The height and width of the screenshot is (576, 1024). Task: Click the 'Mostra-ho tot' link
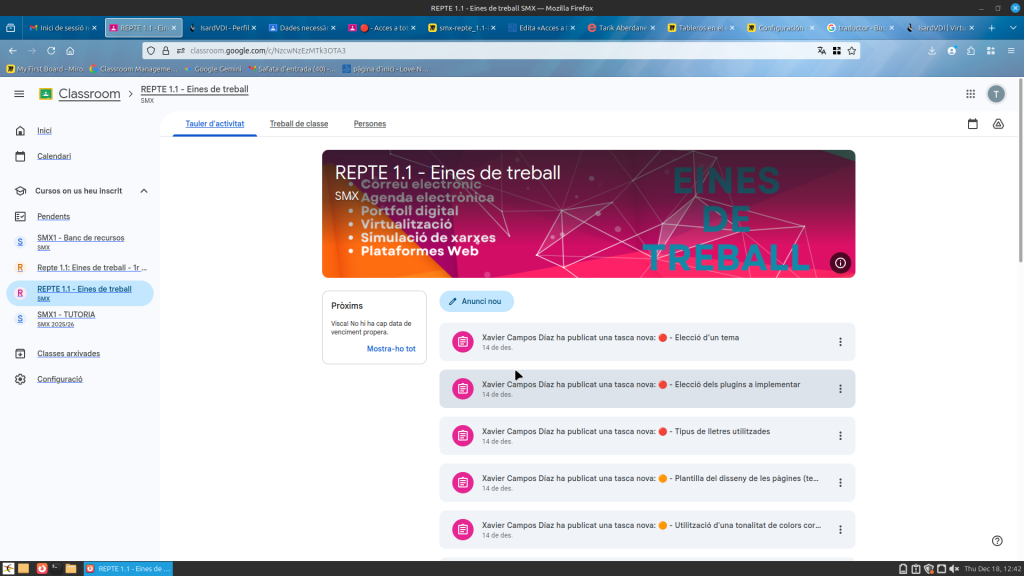coord(391,349)
